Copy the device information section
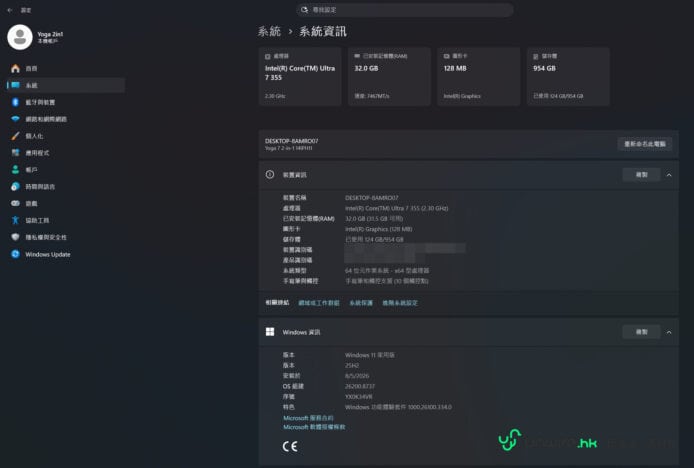This screenshot has height=468, width=694. pos(641,175)
